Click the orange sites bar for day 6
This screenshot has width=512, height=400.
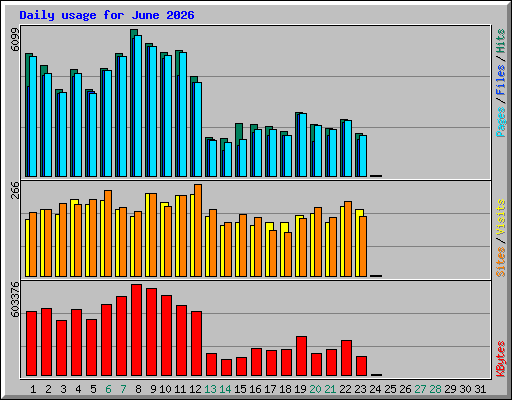108,233
